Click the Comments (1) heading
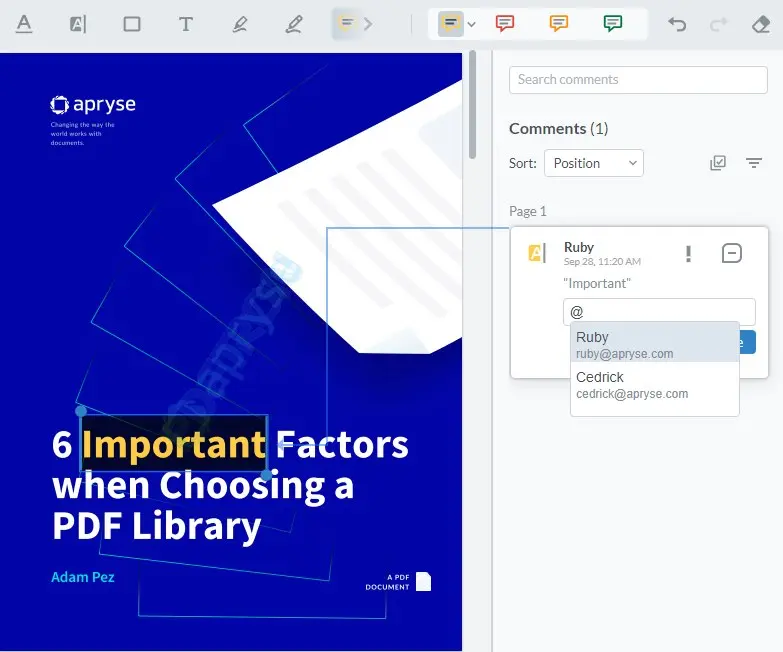 coord(558,129)
